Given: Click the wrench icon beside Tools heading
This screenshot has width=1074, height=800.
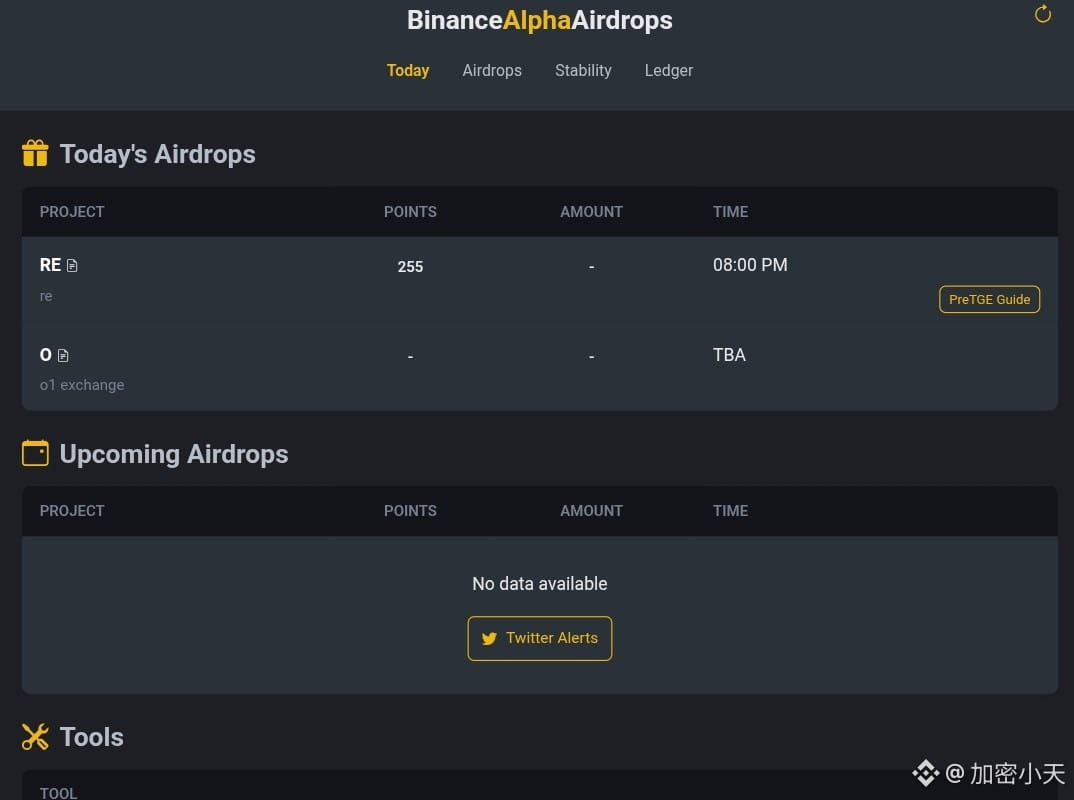Looking at the screenshot, I should (x=35, y=737).
